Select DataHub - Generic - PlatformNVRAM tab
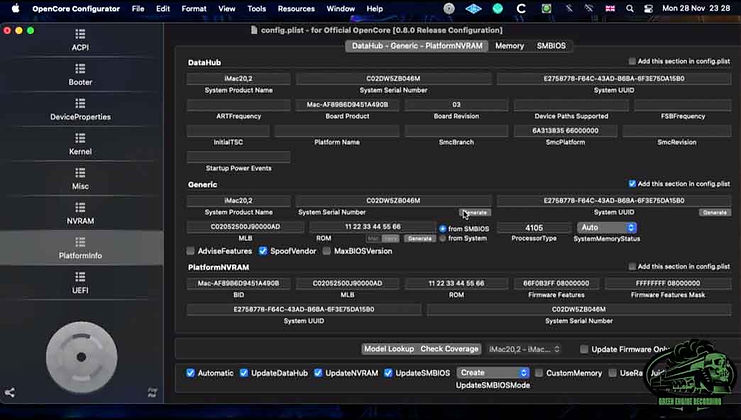The image size is (741, 420). [x=417, y=46]
